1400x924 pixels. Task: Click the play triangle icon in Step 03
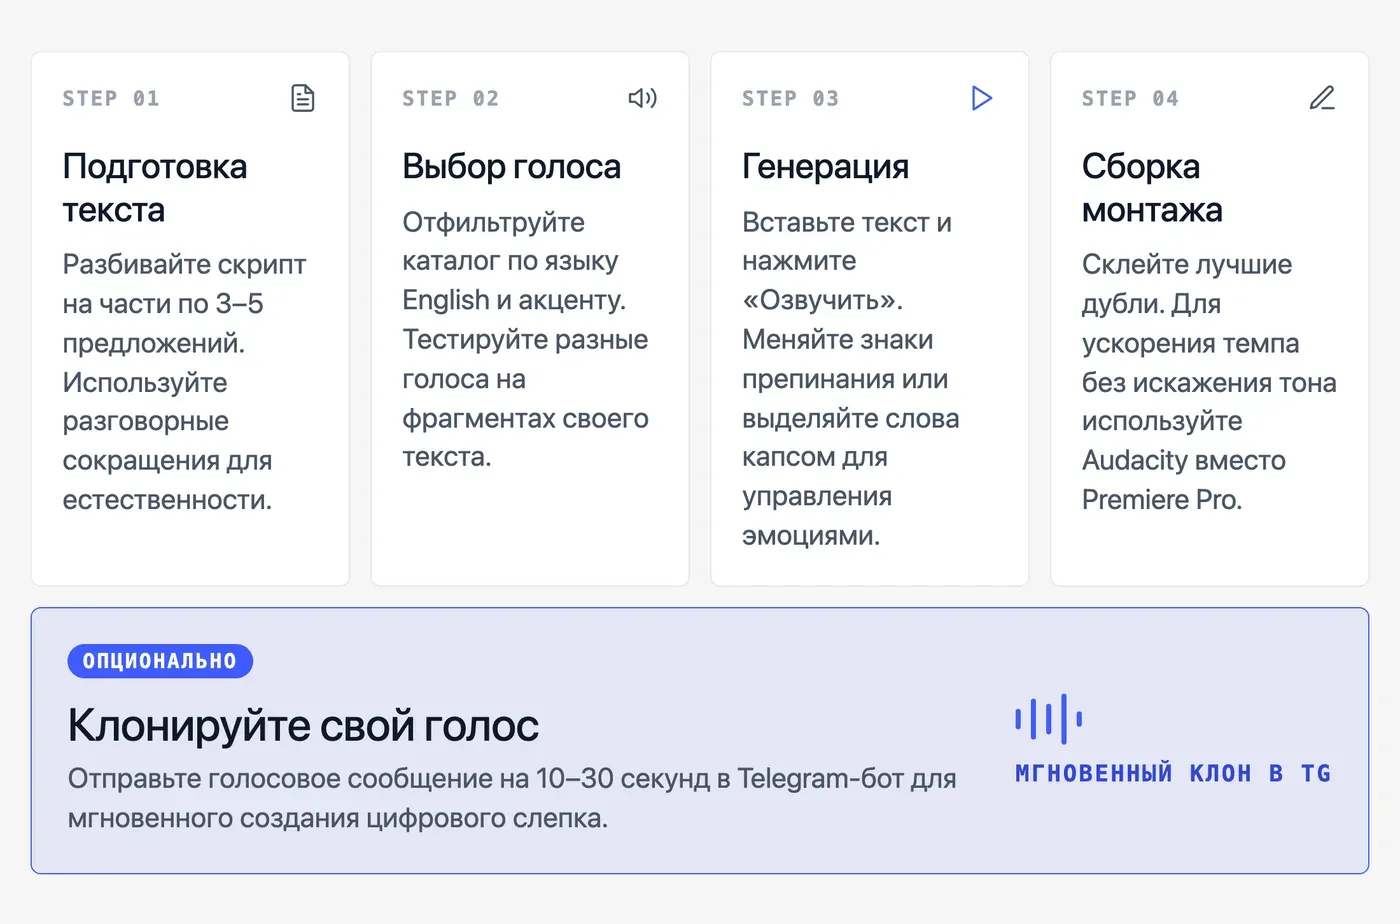[x=982, y=98]
